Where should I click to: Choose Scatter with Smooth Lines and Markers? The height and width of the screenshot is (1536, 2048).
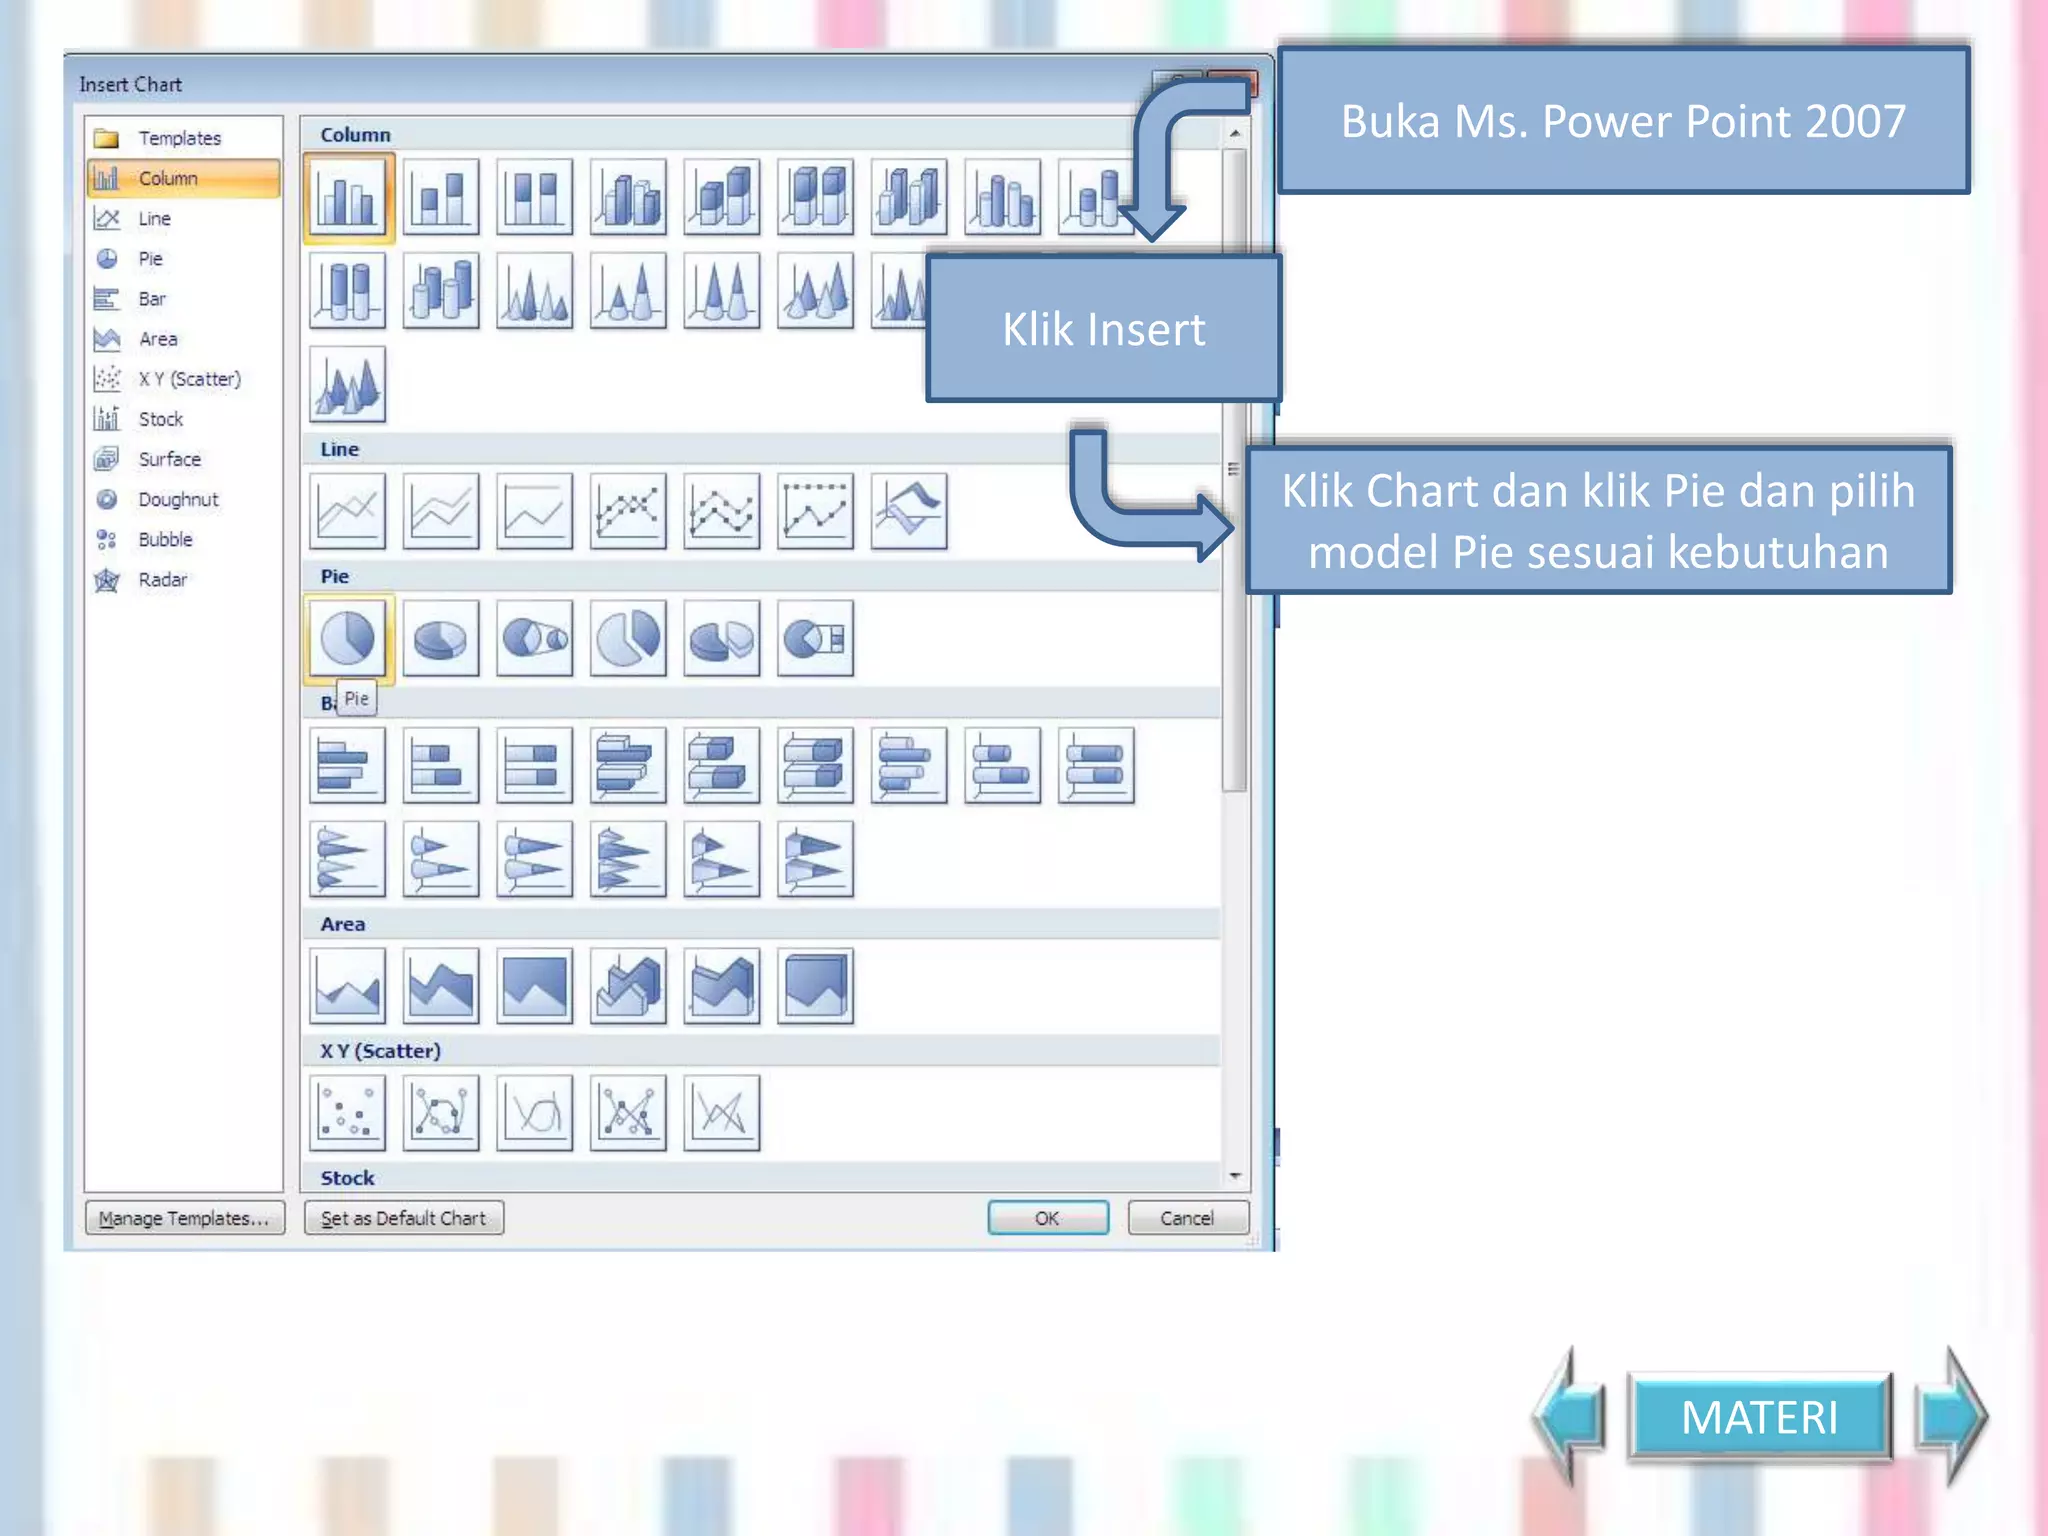(x=441, y=1114)
